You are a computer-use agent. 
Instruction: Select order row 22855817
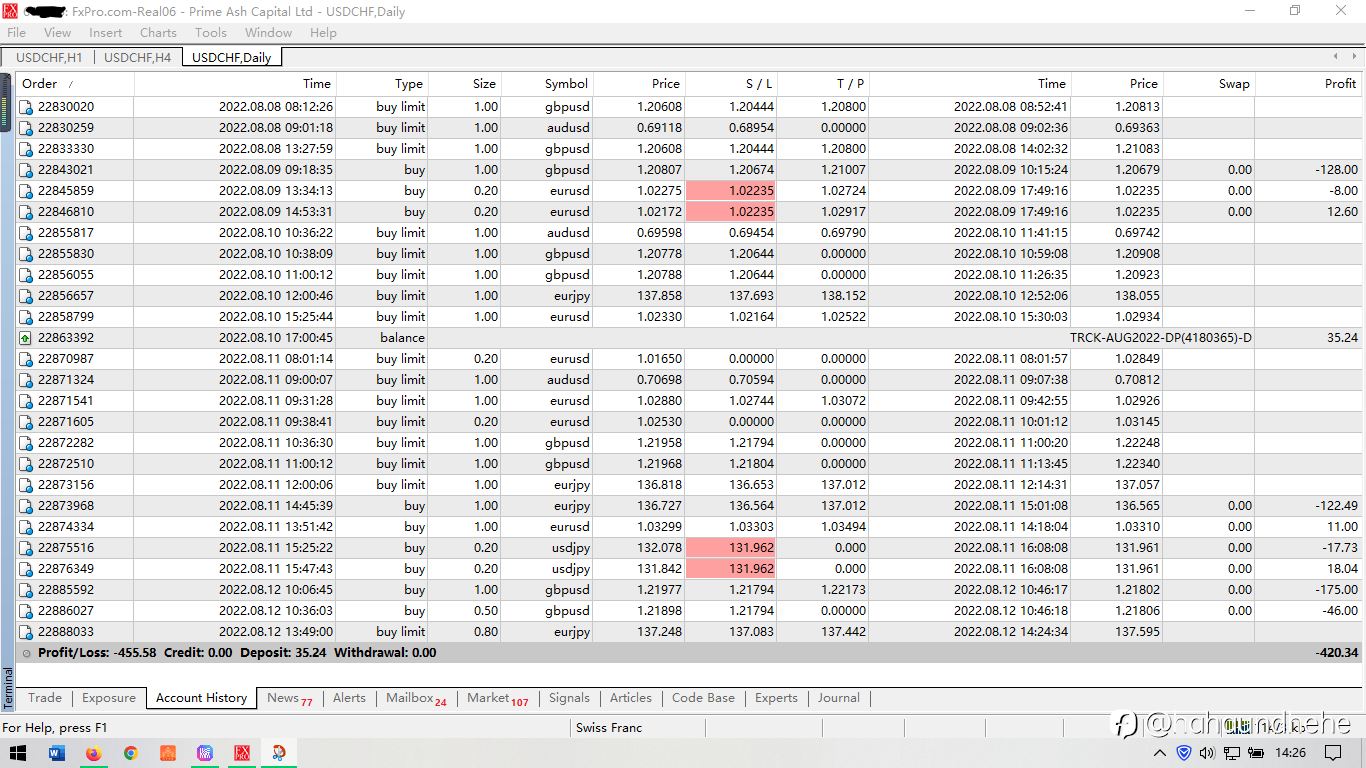(689, 233)
